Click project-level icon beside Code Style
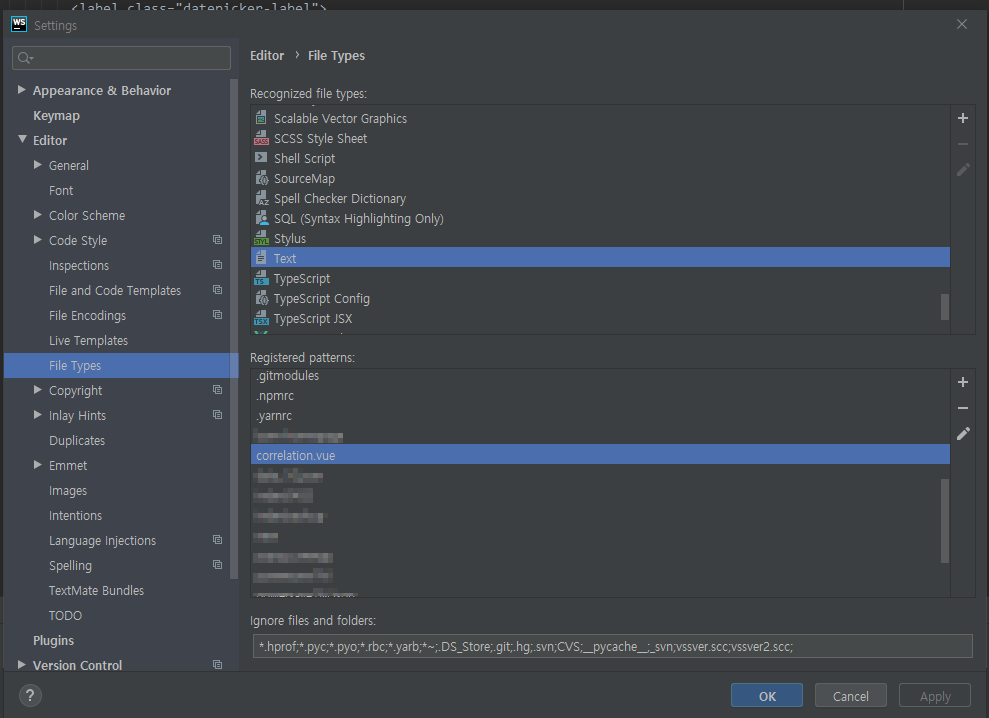The height and width of the screenshot is (718, 989). click(x=218, y=240)
